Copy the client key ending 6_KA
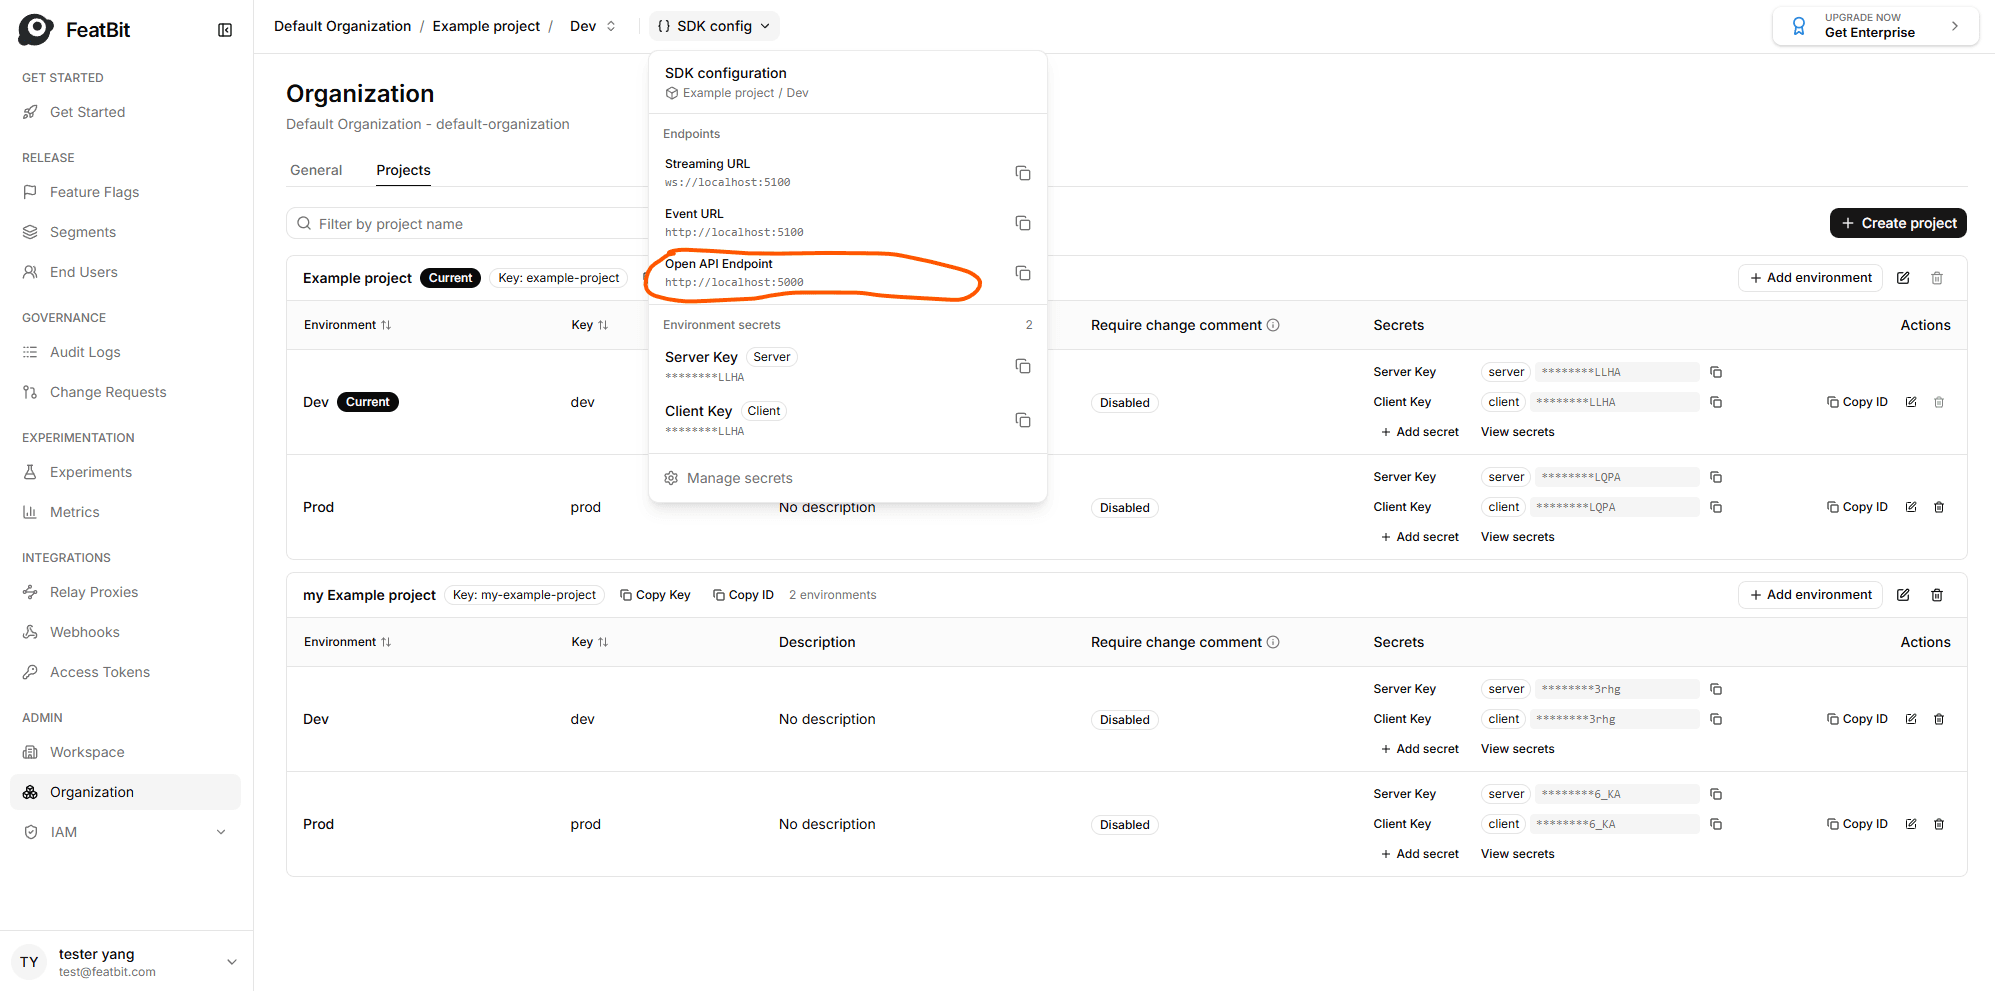This screenshot has height=991, width=1995. point(1716,824)
